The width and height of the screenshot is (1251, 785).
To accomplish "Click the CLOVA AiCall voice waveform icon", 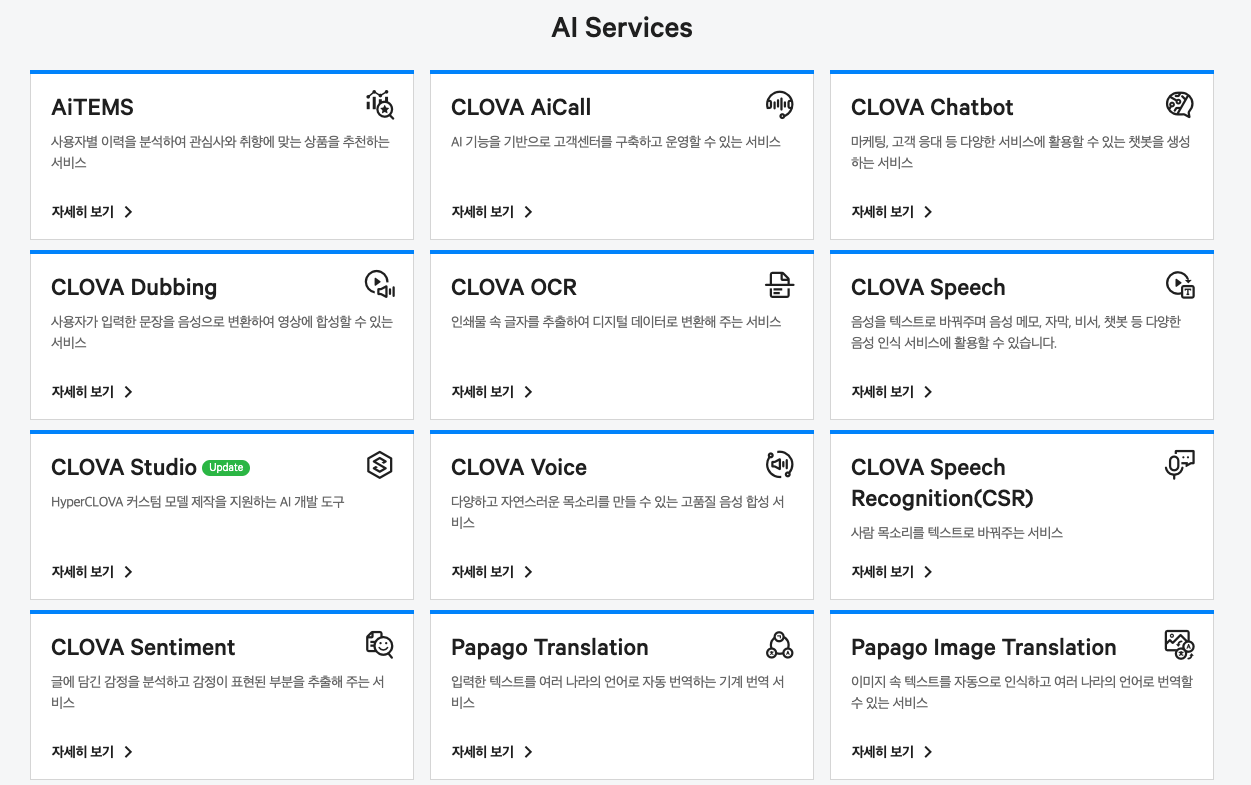I will click(x=779, y=104).
